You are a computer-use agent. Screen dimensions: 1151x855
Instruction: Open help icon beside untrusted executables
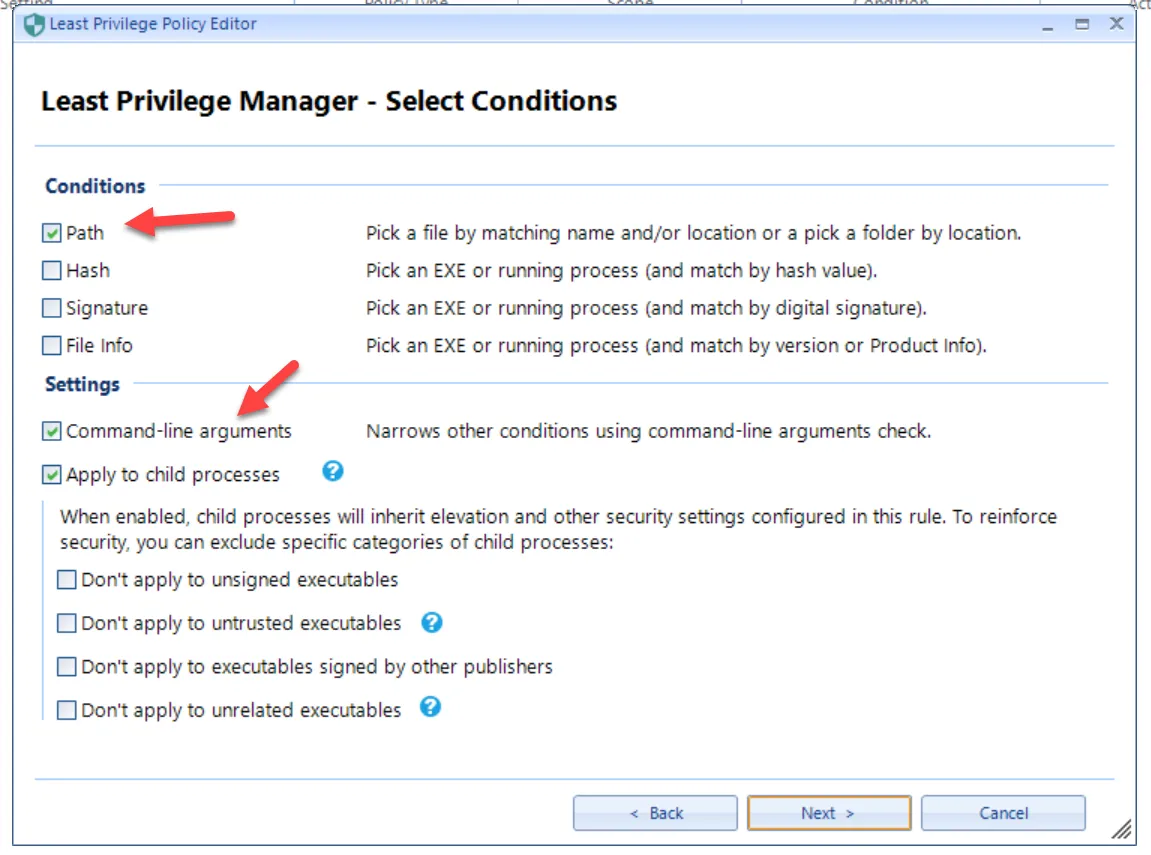431,622
